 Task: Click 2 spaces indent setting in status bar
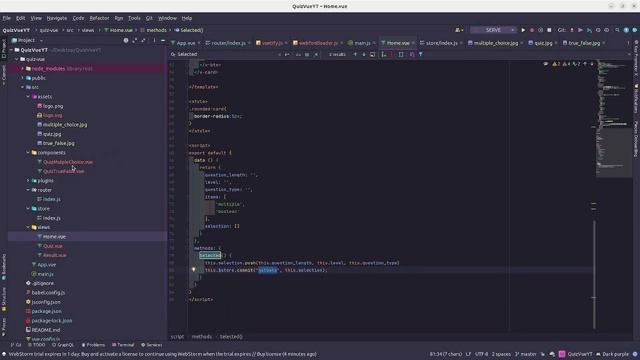(501, 354)
